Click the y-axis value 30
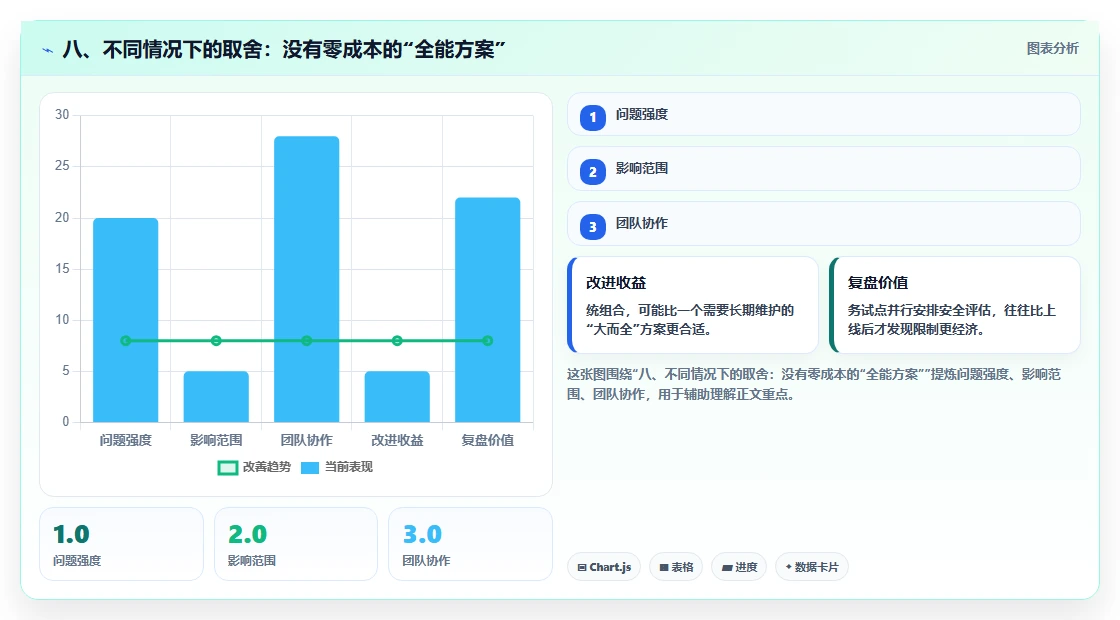The image size is (1120, 620). (63, 115)
